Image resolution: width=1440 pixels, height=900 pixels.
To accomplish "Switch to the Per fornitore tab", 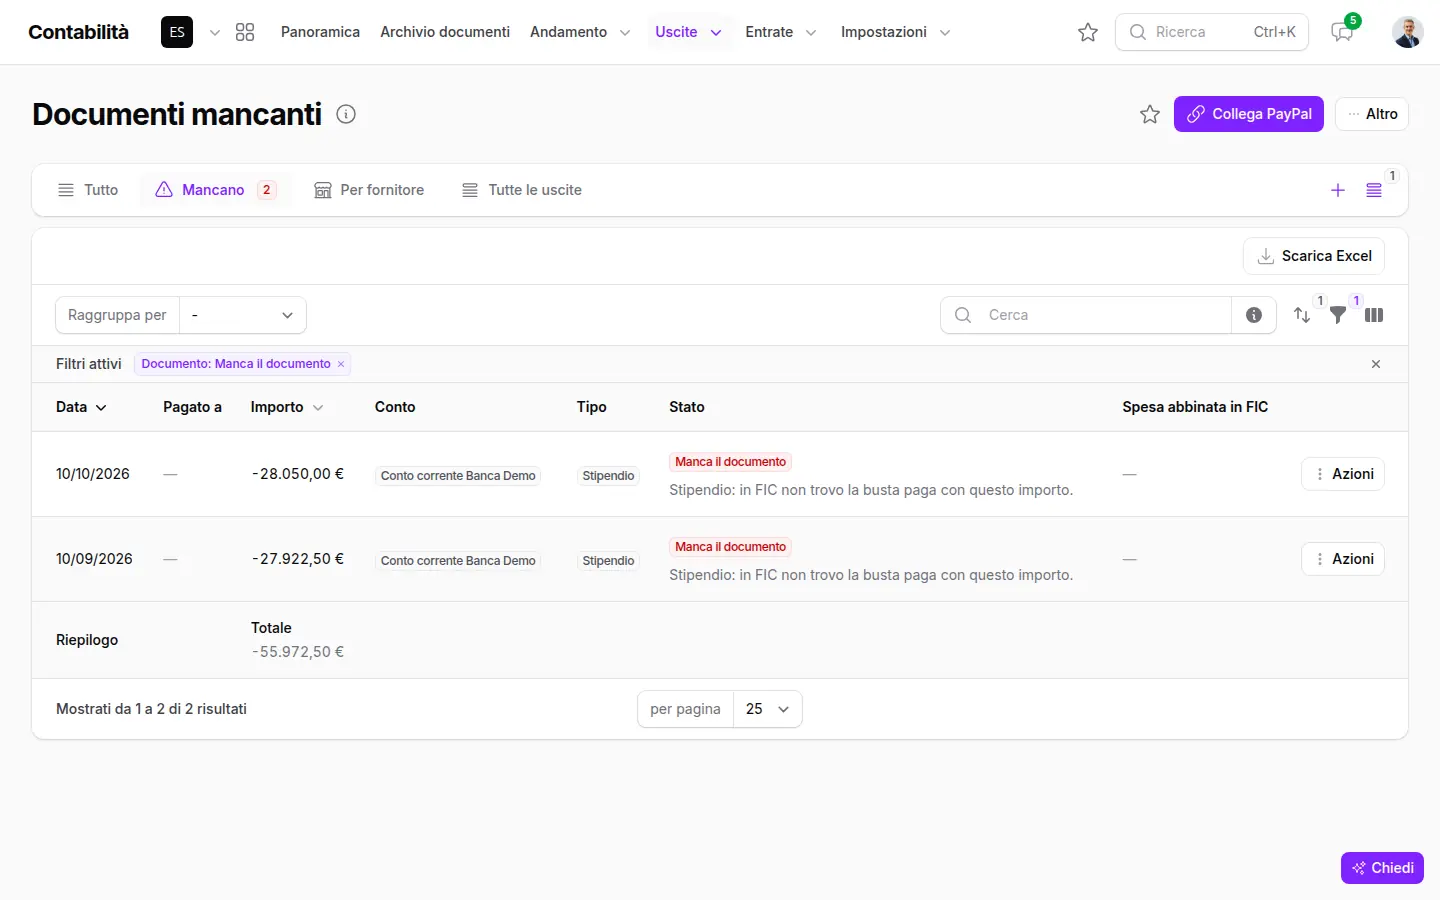I will click(x=369, y=190).
